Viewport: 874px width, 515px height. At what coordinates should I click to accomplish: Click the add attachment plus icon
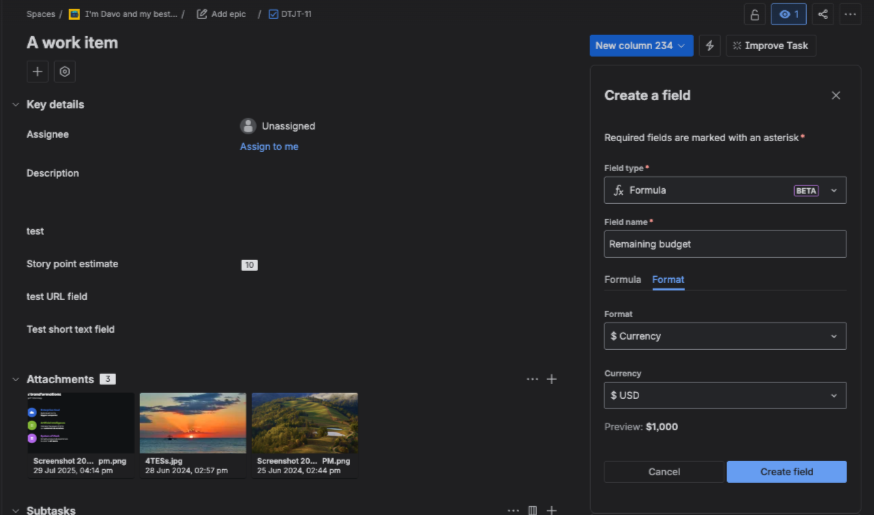point(551,379)
